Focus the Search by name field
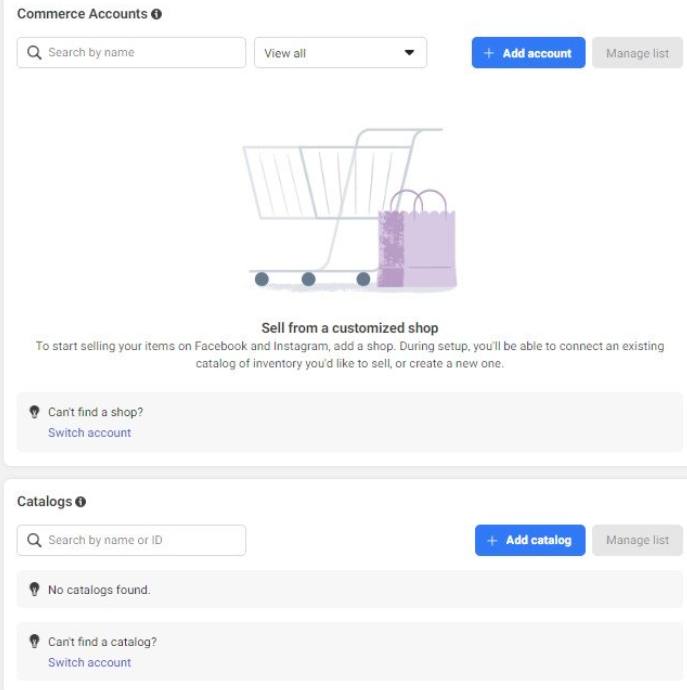Viewport: 687px width, 690px height. [x=131, y=53]
